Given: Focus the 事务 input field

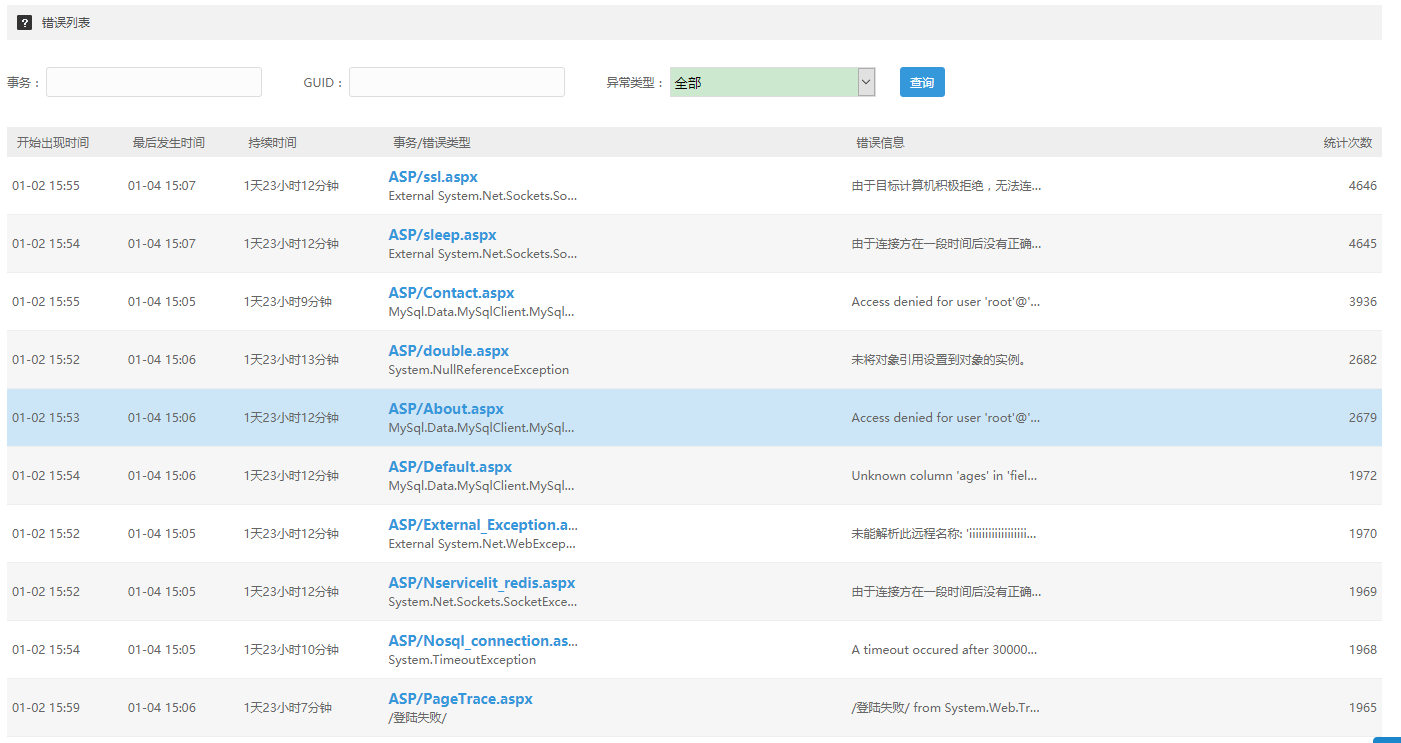Looking at the screenshot, I should click(x=154, y=82).
